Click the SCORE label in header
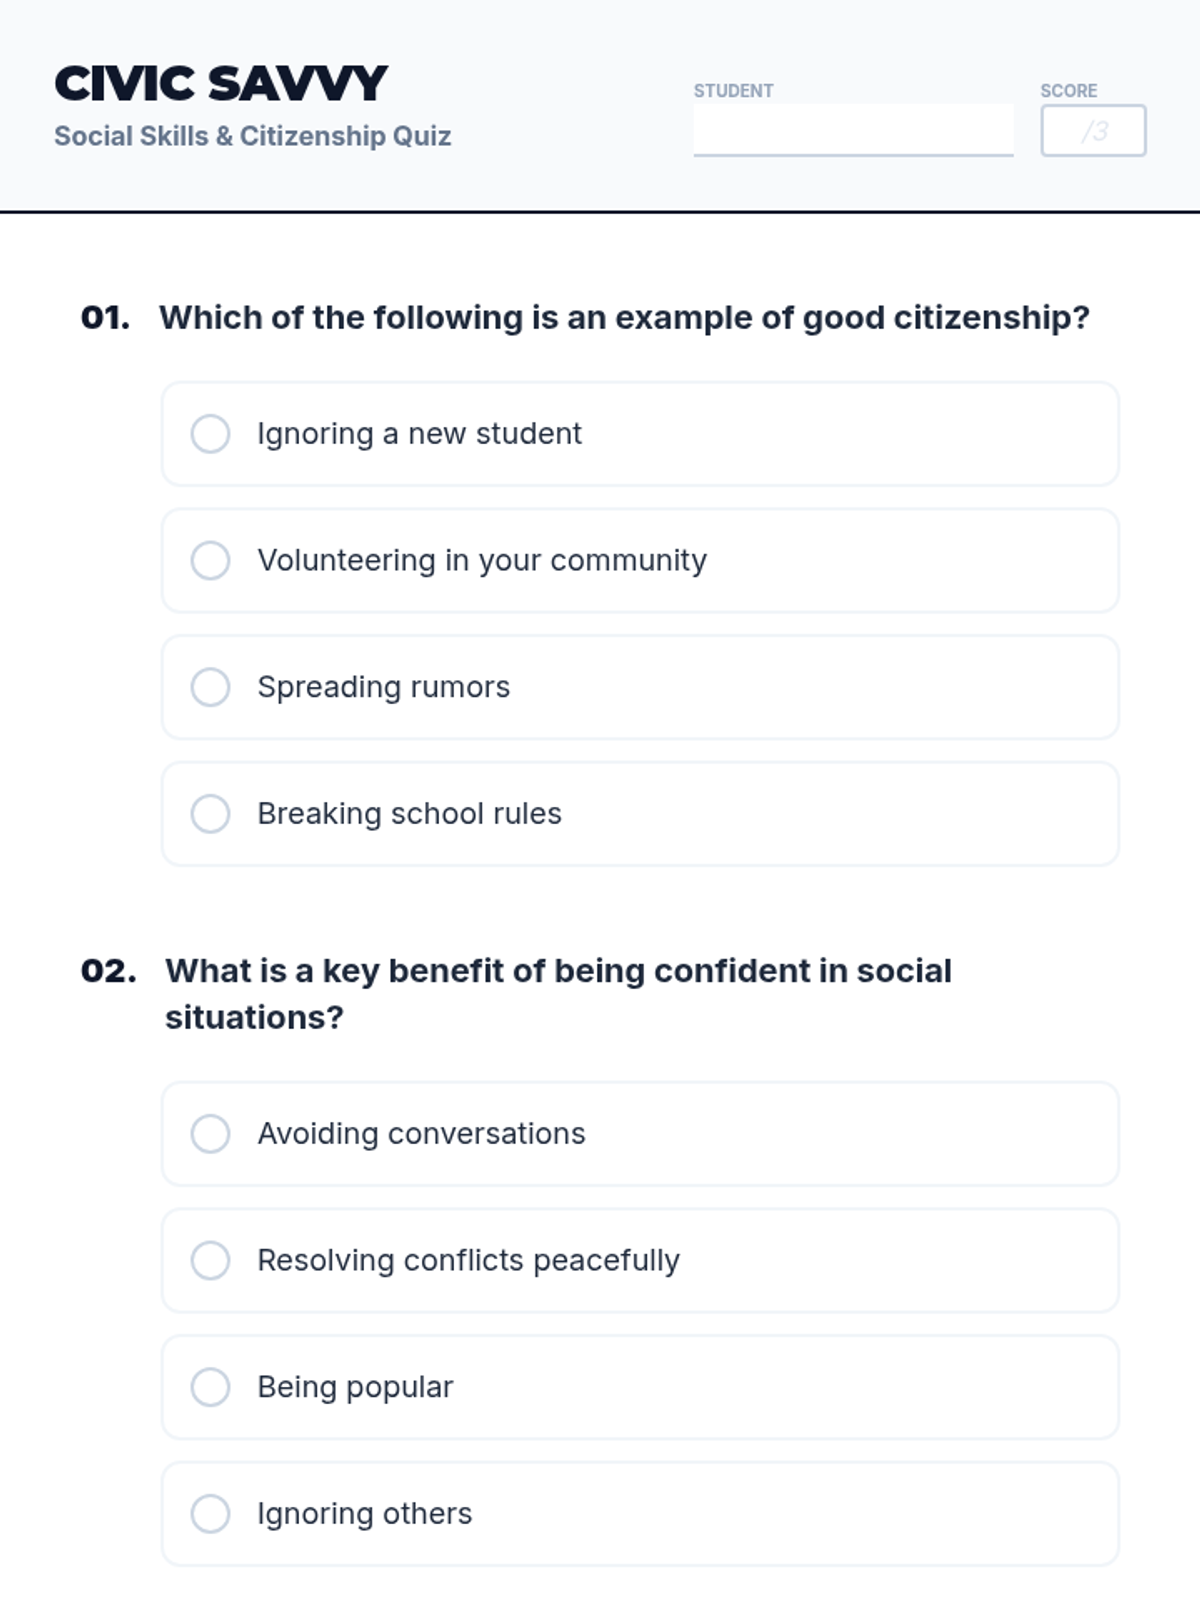Viewport: 1200px width, 1600px height. 1069,91
